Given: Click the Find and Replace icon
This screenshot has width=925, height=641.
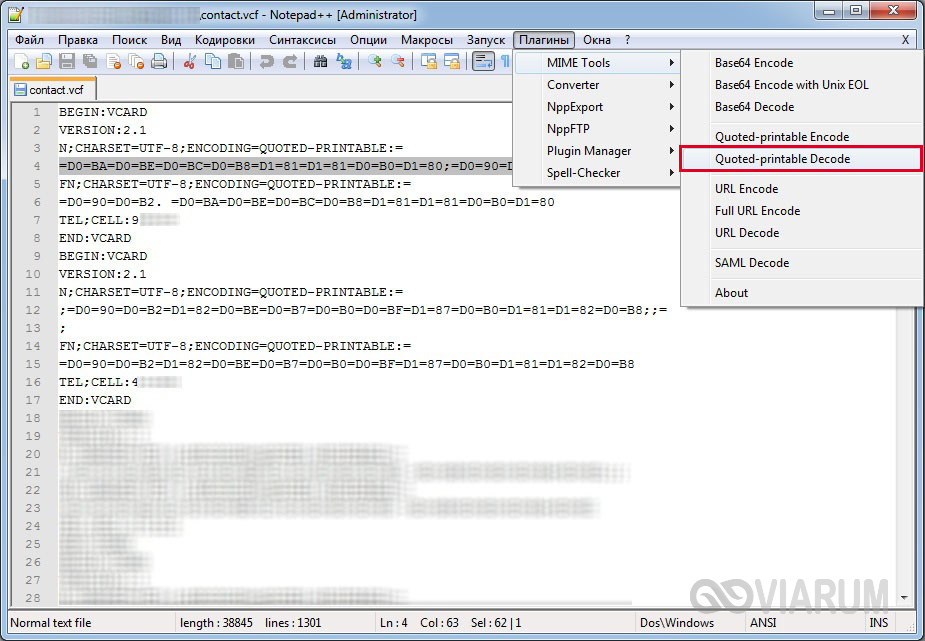Looking at the screenshot, I should tap(344, 62).
